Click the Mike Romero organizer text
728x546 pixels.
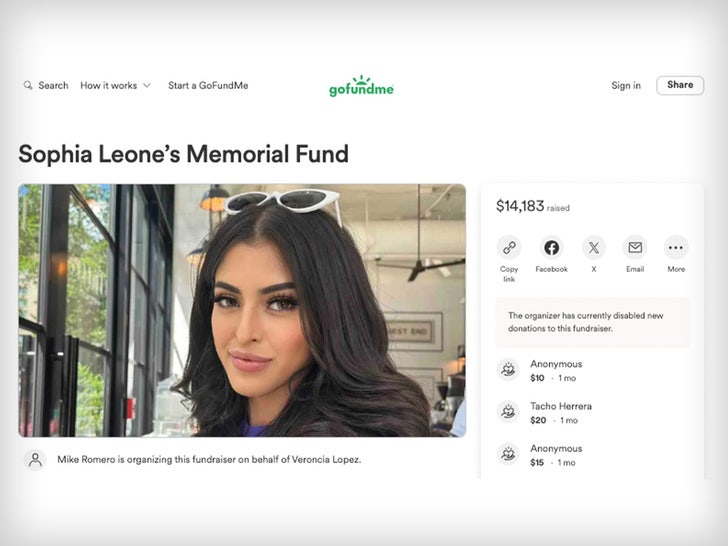(209, 460)
